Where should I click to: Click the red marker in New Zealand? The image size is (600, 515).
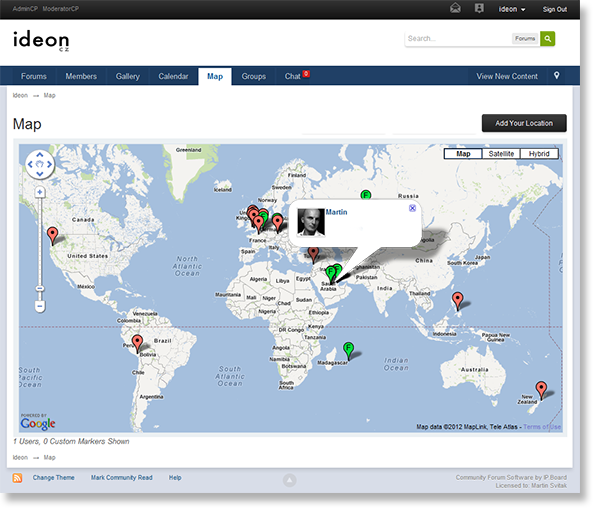click(541, 389)
